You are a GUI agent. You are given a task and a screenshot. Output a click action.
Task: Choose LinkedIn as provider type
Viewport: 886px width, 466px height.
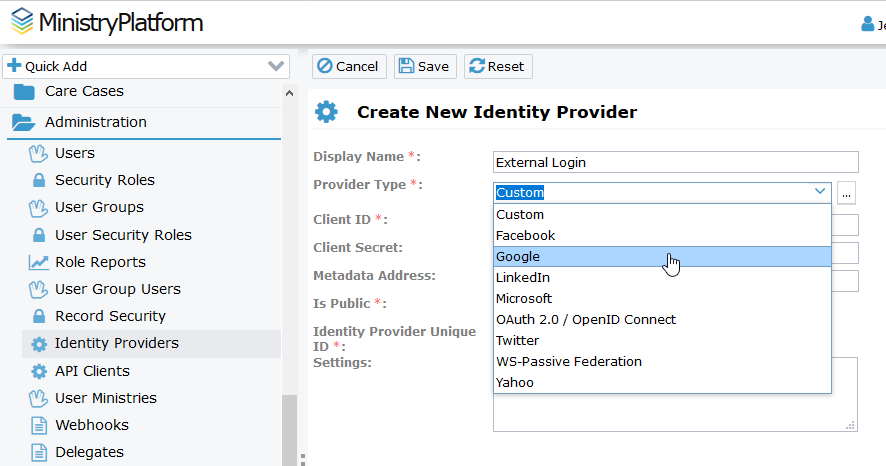click(x=662, y=277)
